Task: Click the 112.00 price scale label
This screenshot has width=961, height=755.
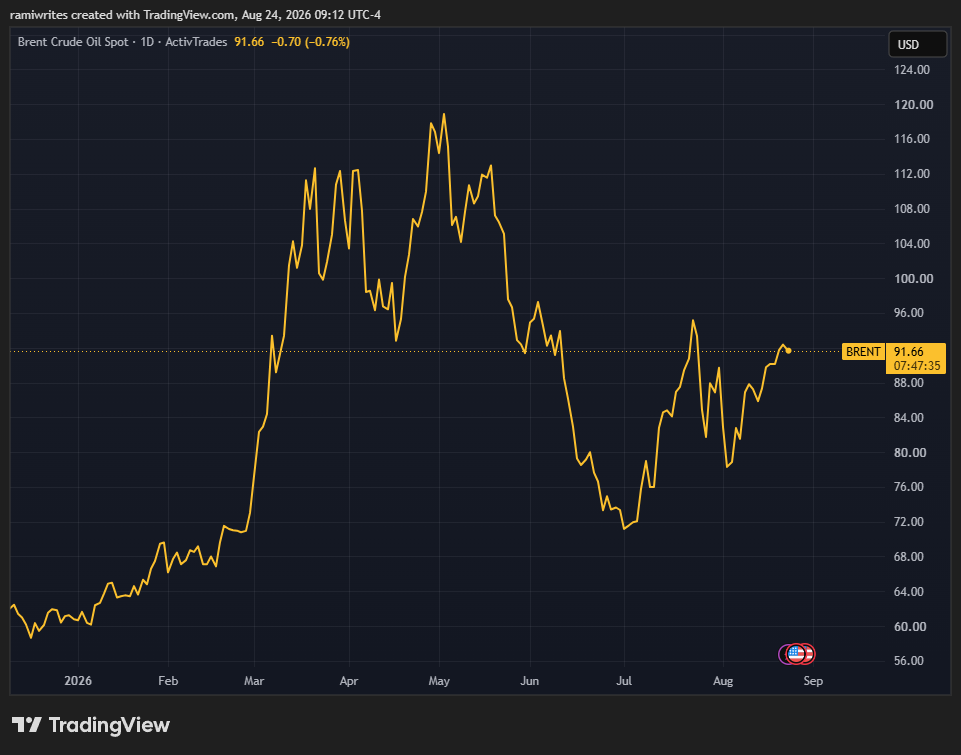Action: point(912,173)
